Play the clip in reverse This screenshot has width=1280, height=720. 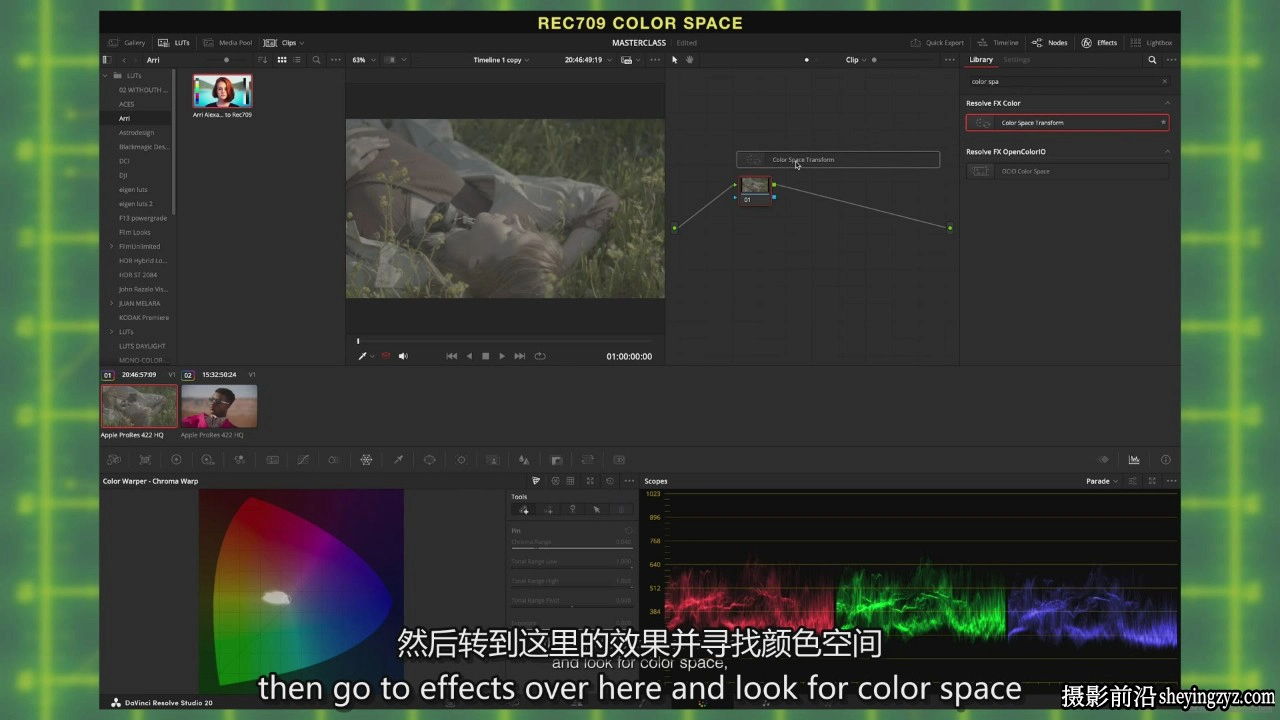click(469, 356)
